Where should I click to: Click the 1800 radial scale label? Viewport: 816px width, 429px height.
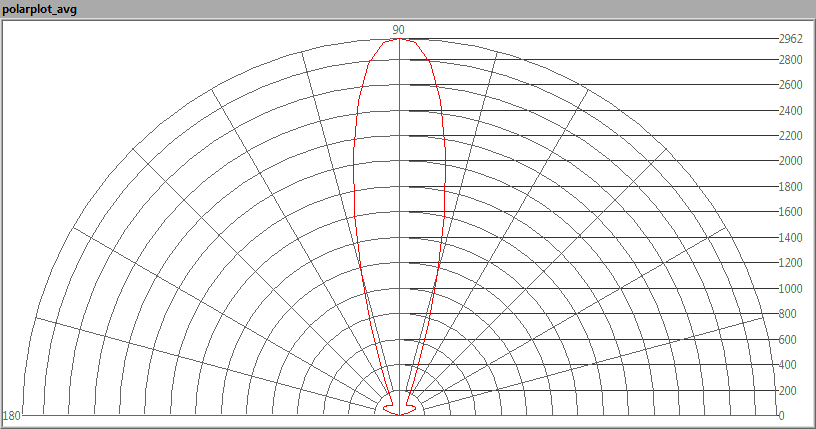[x=790, y=187]
